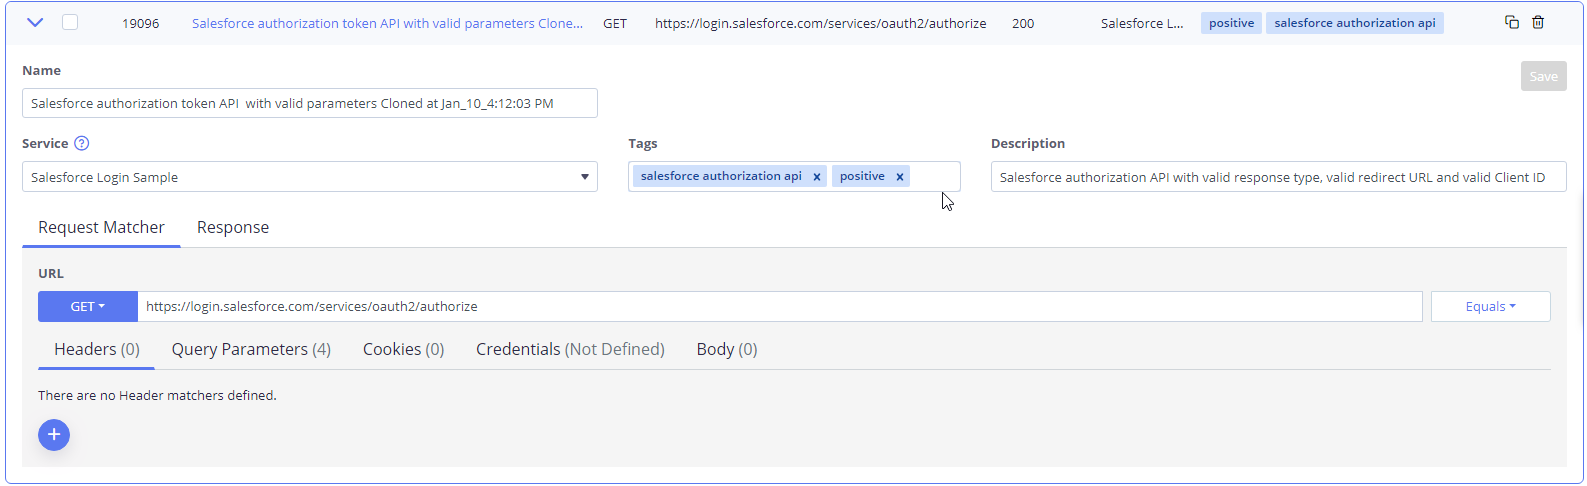Select the Body (0) tab

click(x=727, y=350)
